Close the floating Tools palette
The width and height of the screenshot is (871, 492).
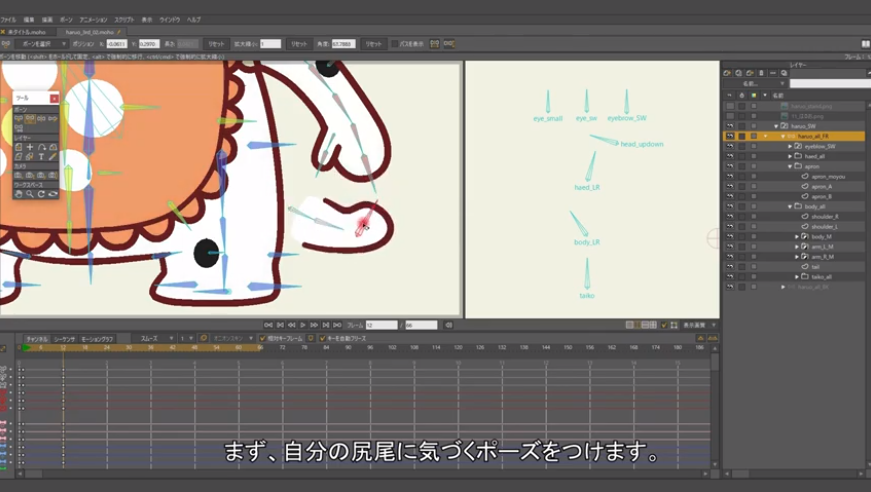(x=54, y=98)
